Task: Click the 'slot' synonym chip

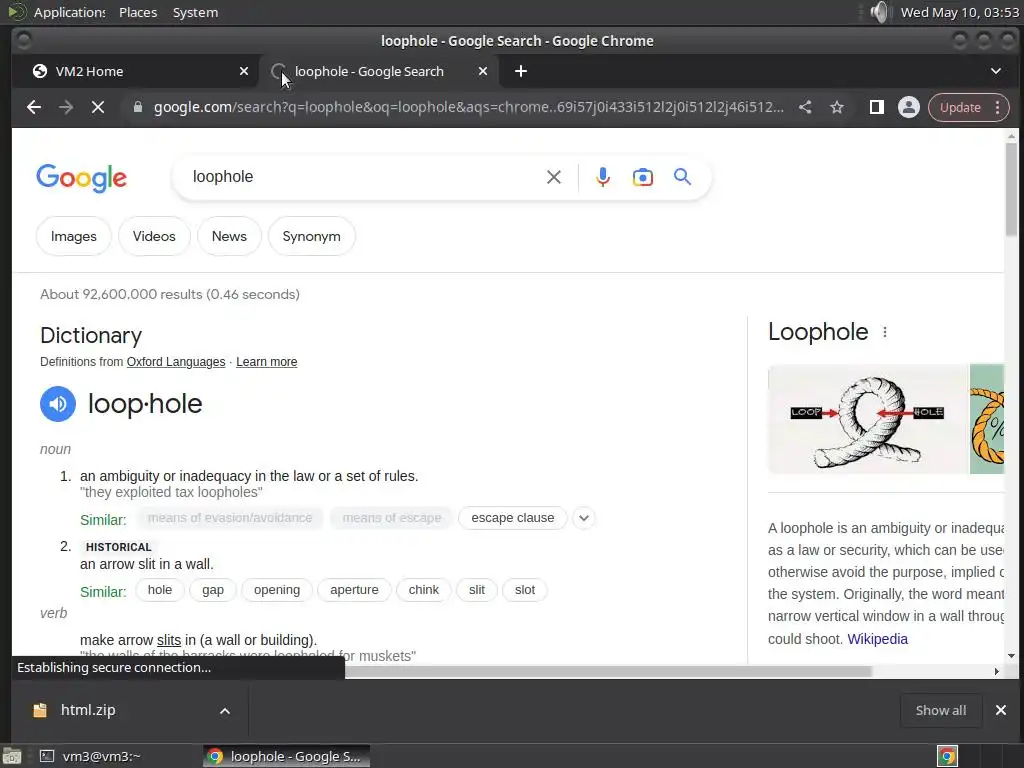Action: pos(525,590)
